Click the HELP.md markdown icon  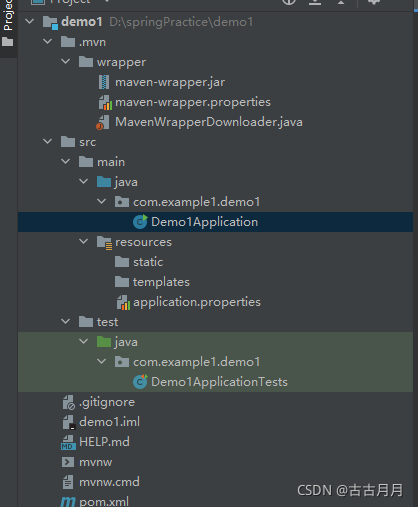tap(68, 443)
